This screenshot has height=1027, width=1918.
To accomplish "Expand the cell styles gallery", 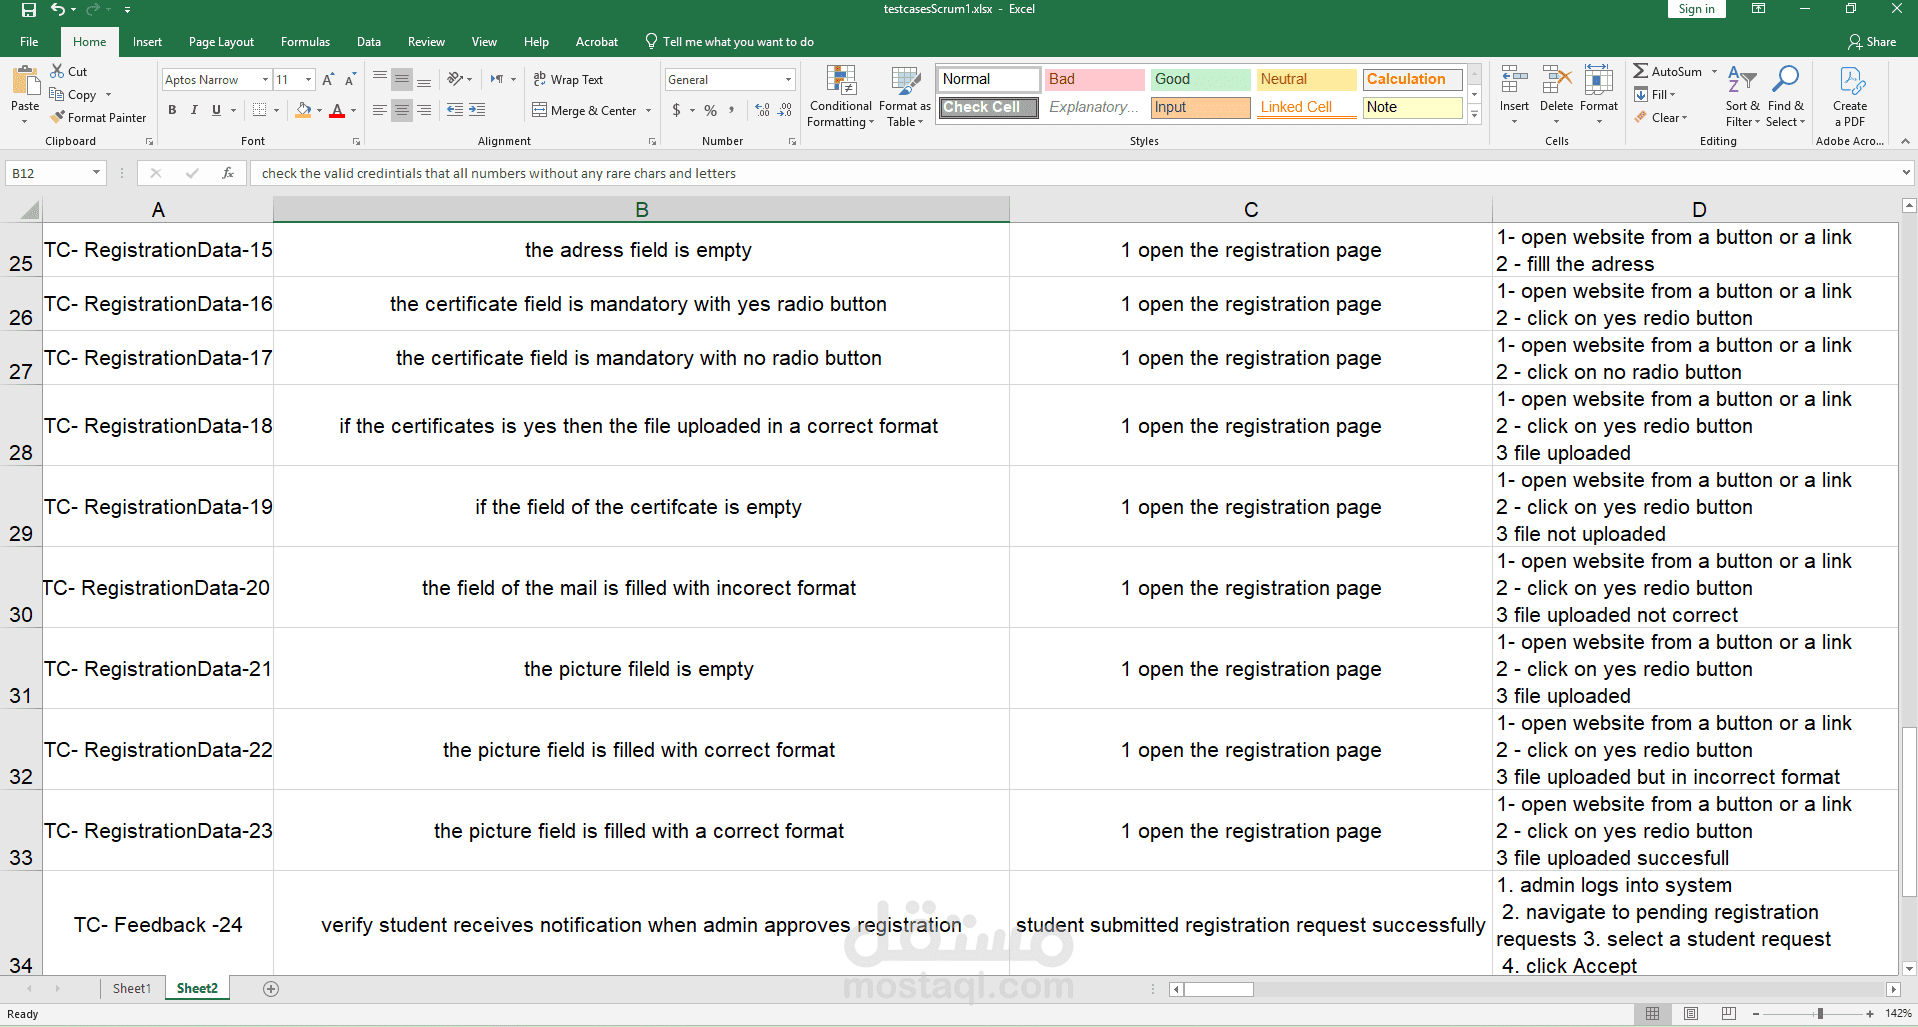I will pos(1474,115).
